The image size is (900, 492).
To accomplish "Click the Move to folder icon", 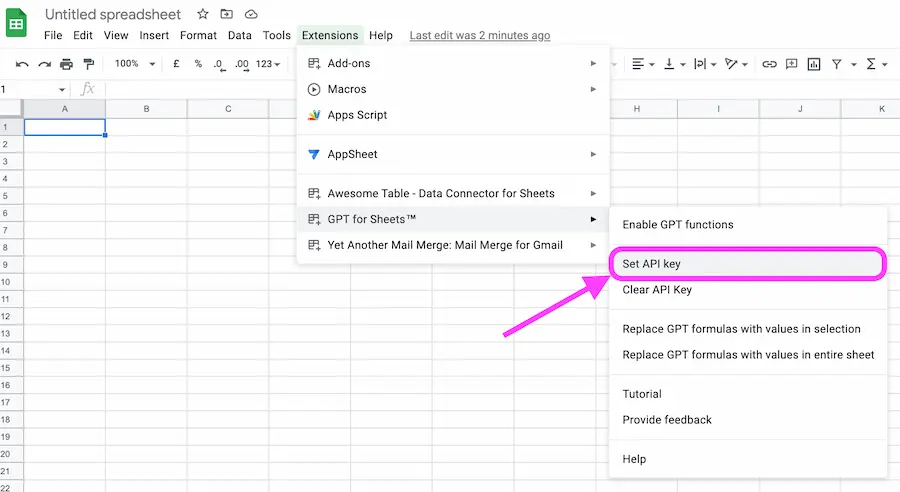I will (x=227, y=14).
